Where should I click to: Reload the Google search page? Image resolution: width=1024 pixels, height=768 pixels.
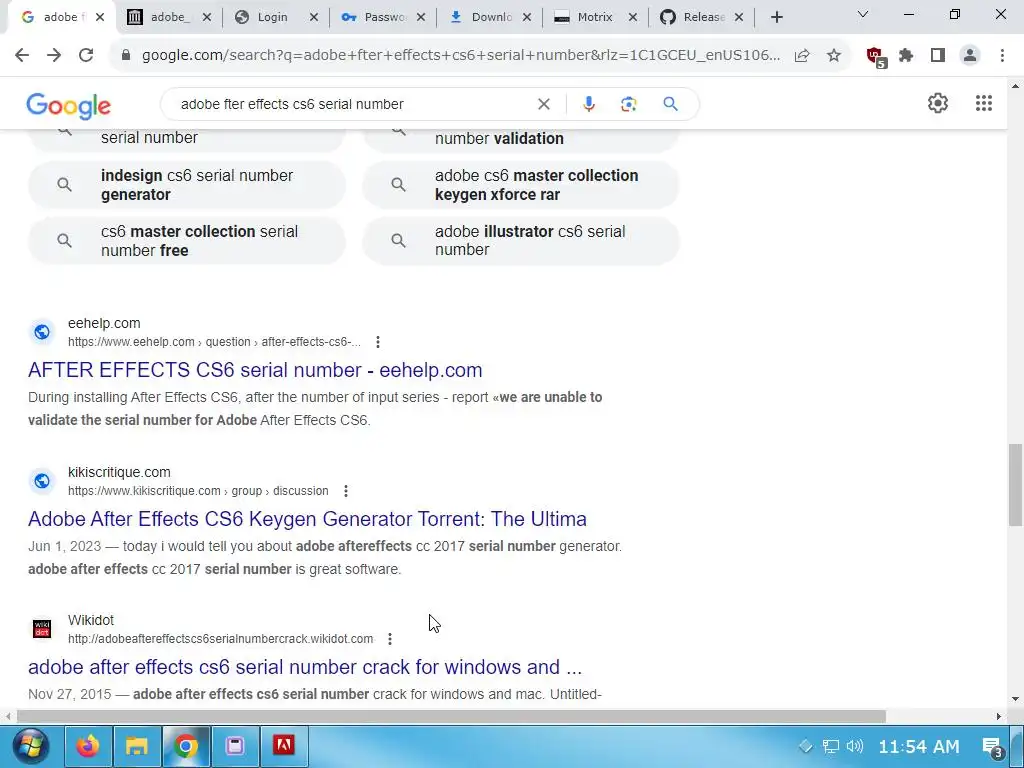coord(86,56)
